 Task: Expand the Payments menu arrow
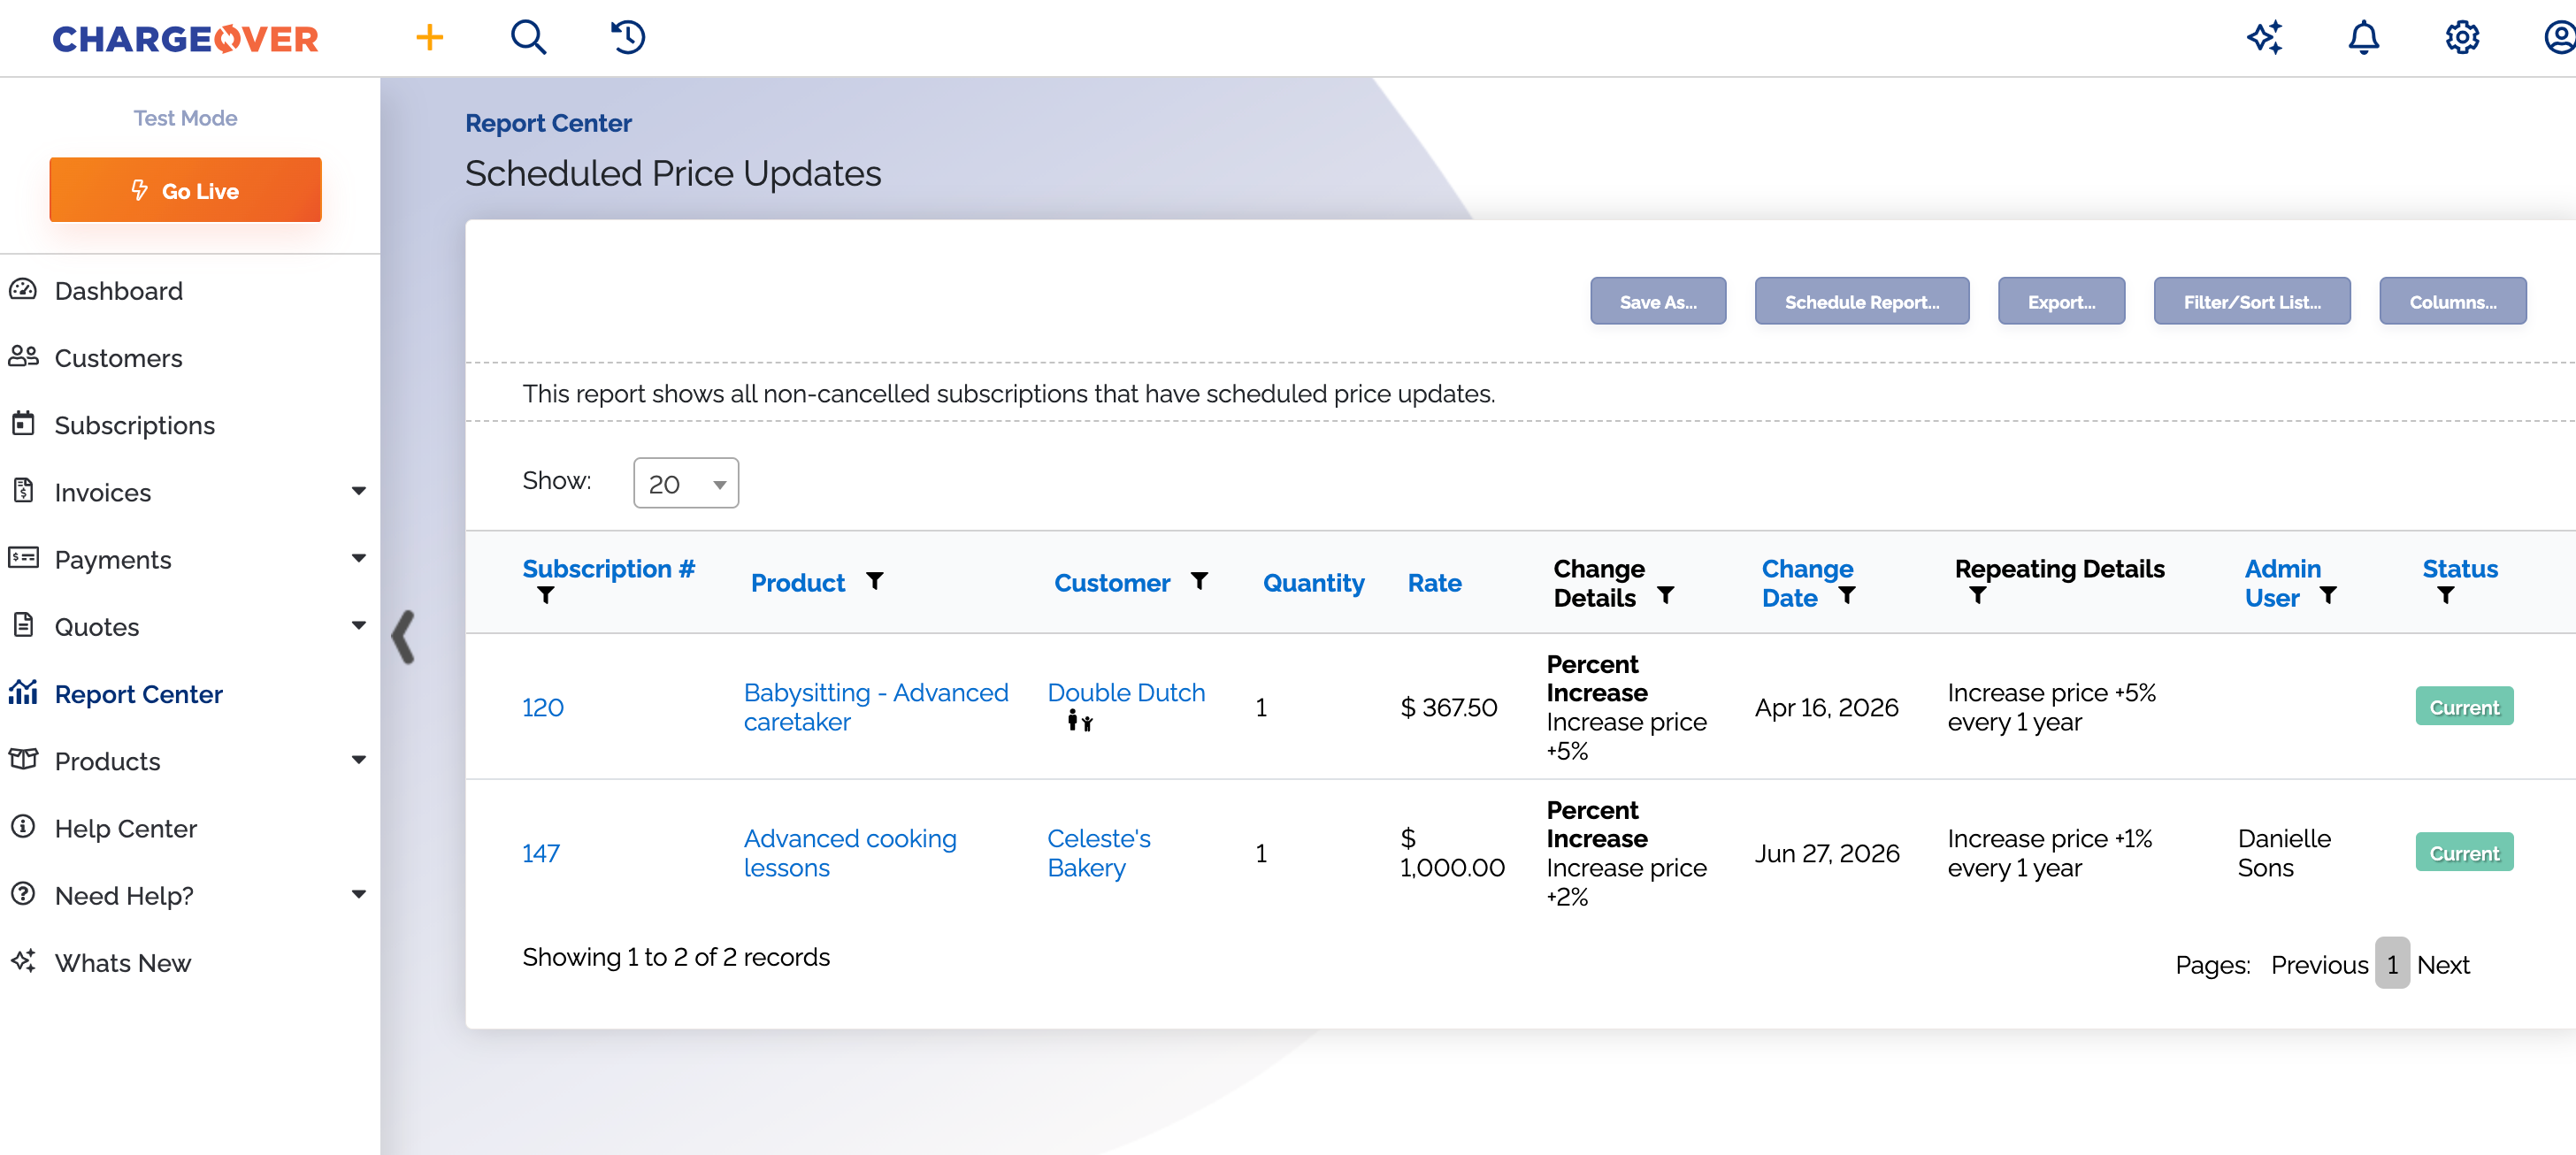[358, 558]
